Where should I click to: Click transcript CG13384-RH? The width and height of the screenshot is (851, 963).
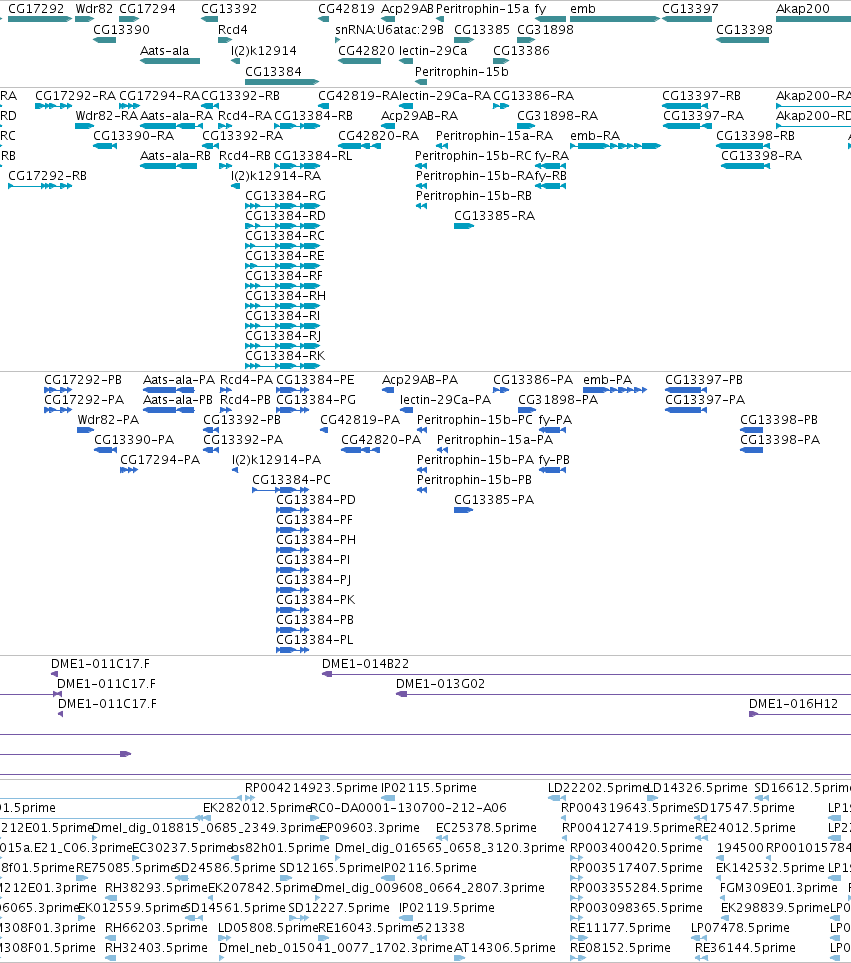click(282, 306)
